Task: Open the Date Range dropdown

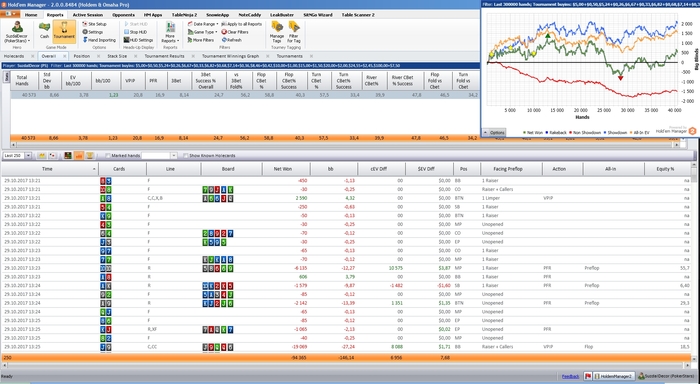Action: [x=203, y=24]
